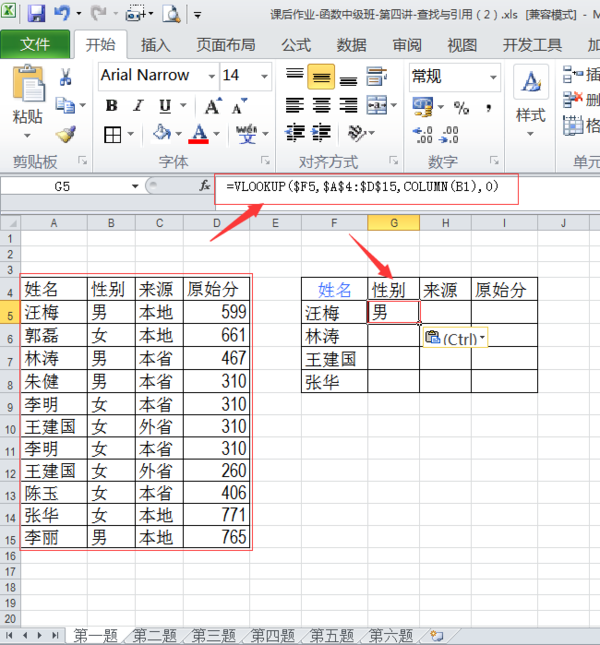This screenshot has height=645, width=600.
Task: Click the Undo arrow icon
Action: [61, 14]
